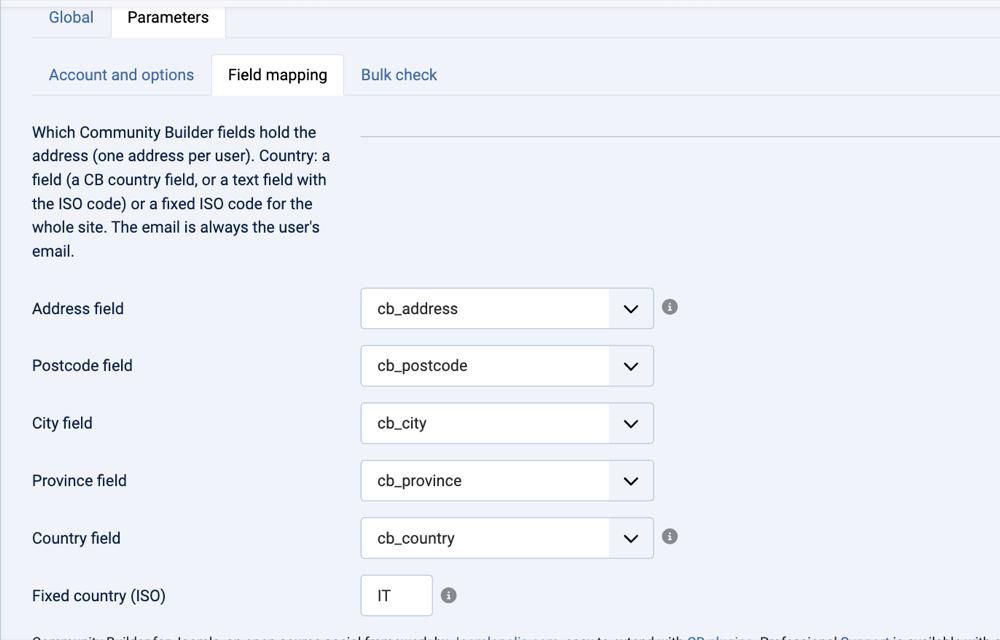
Task: Select the Field mapping tab
Action: pos(277,75)
